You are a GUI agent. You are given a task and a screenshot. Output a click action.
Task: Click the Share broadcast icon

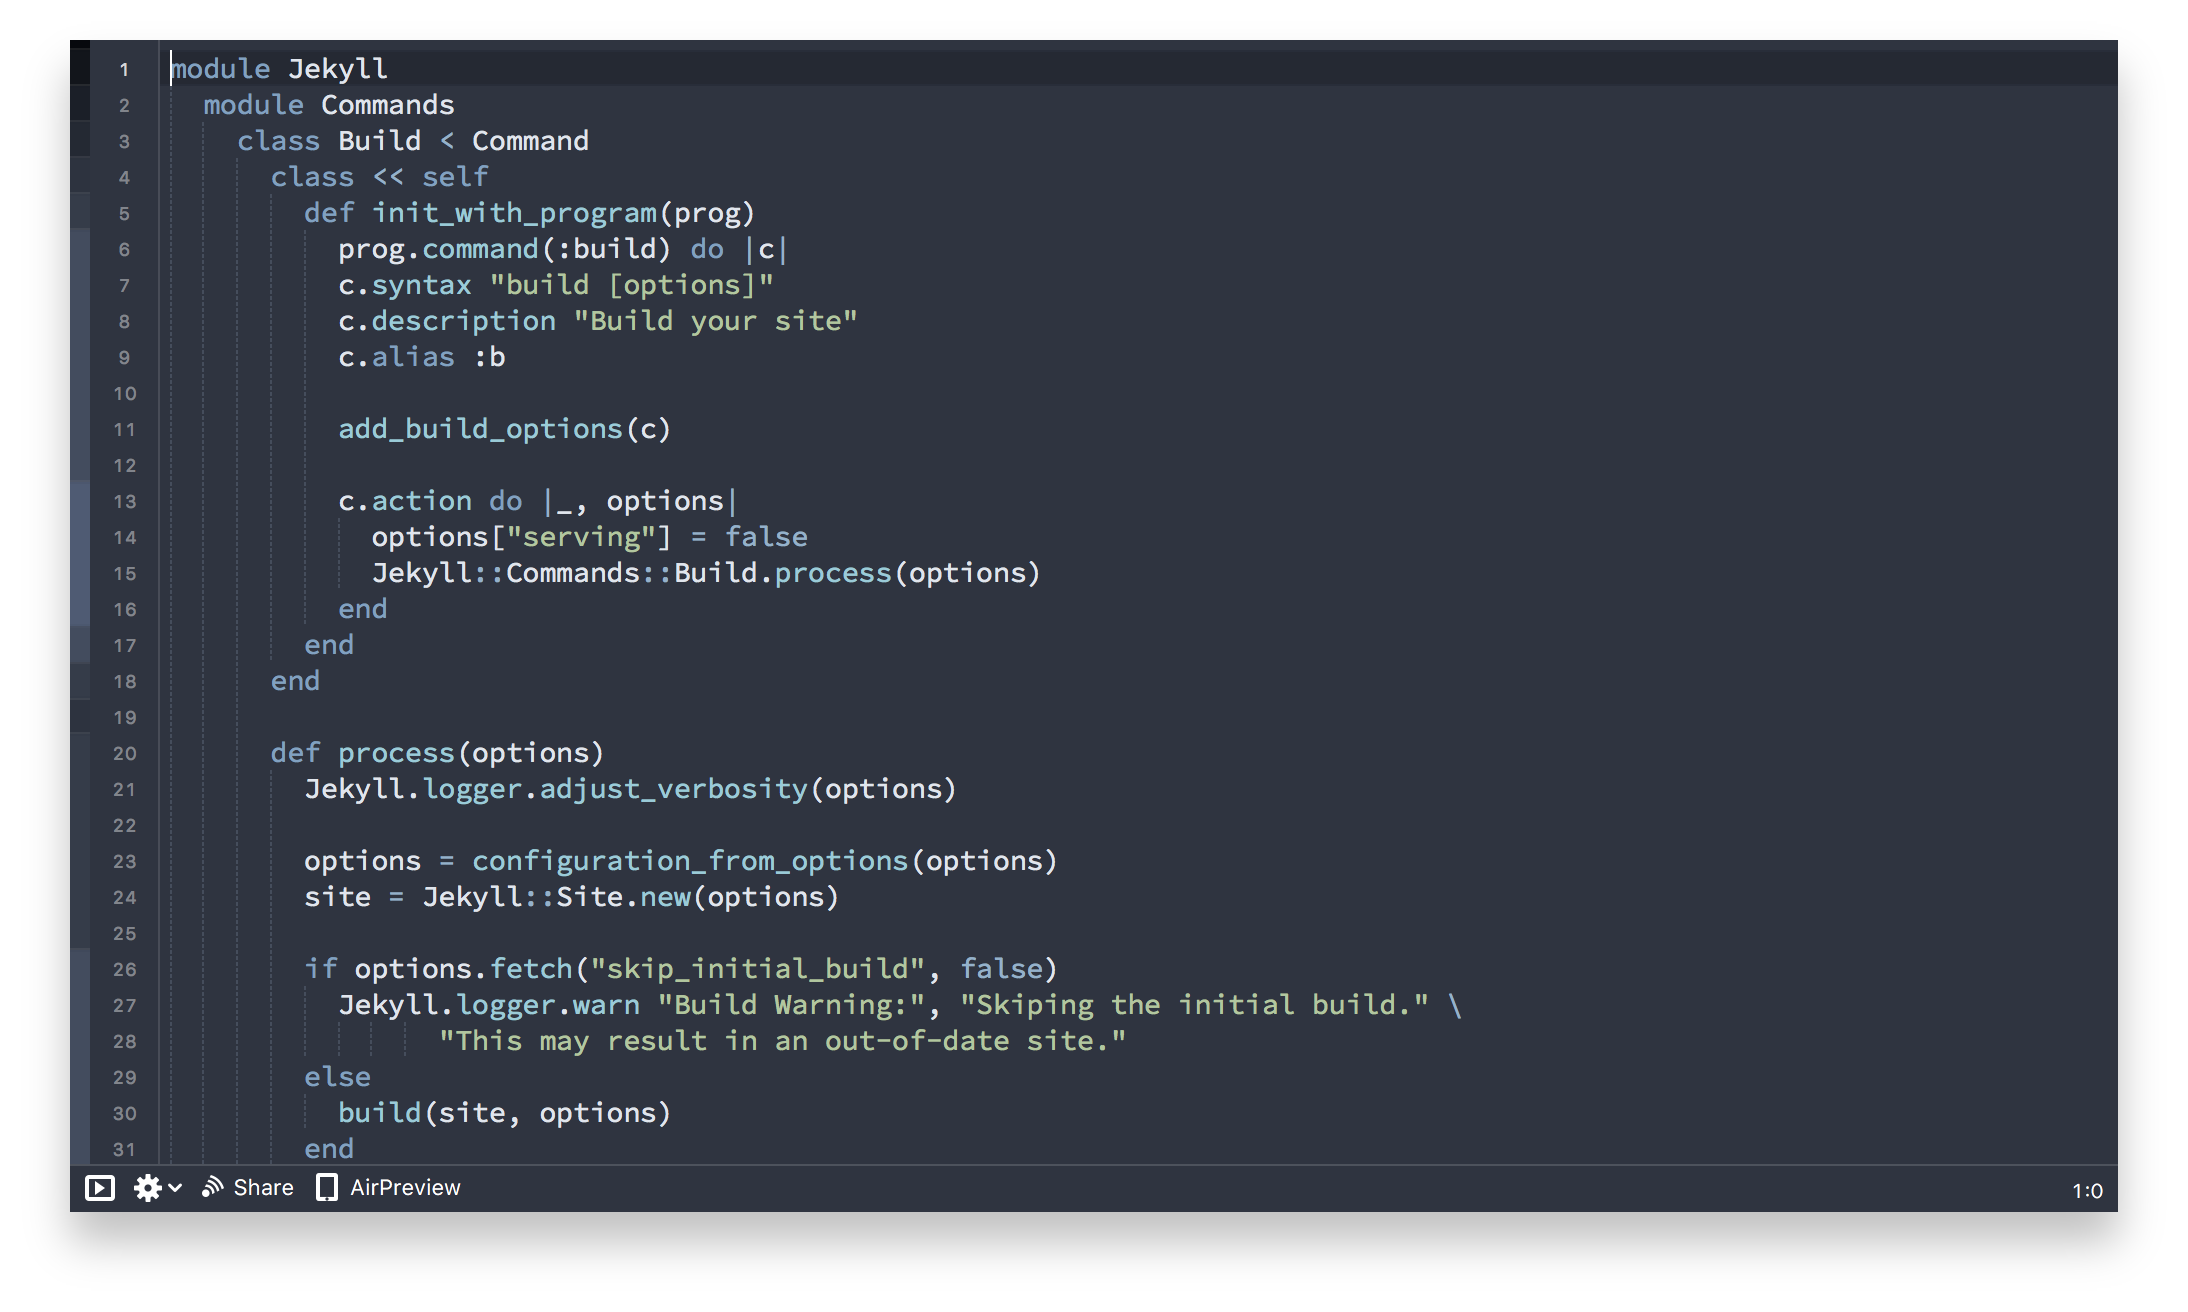click(212, 1187)
